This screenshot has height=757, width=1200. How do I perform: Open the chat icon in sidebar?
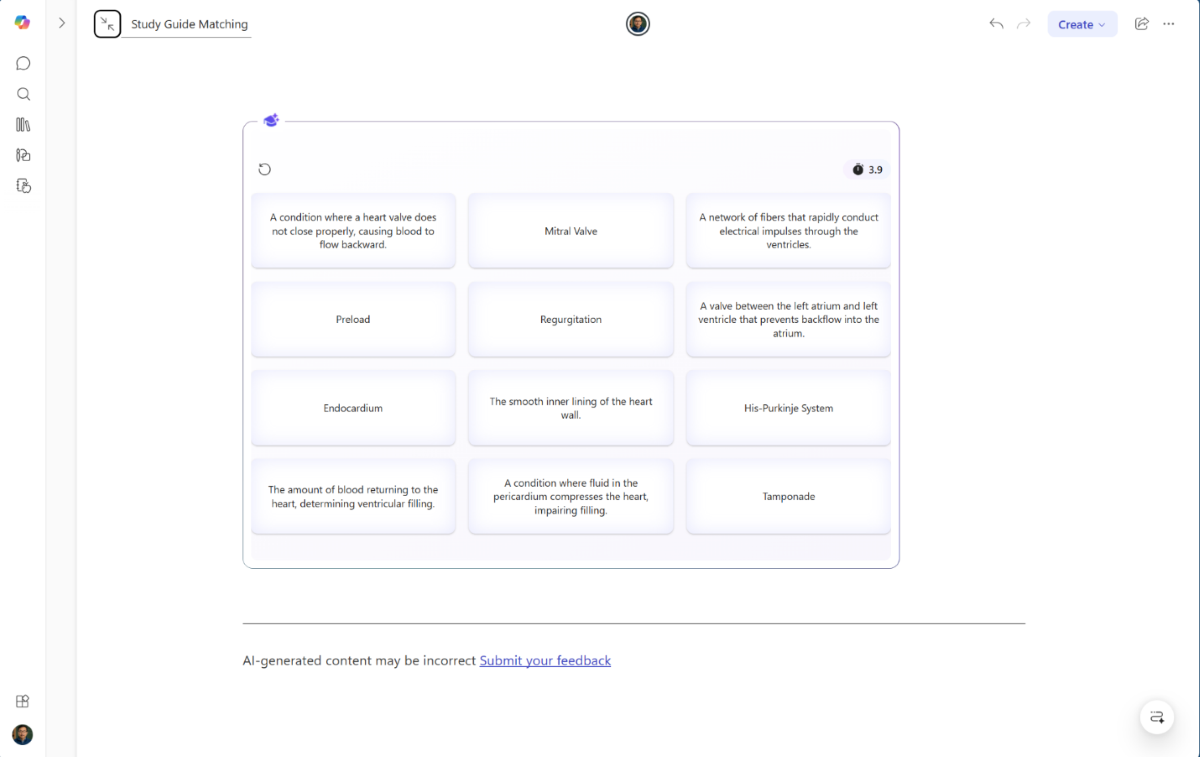(23, 63)
